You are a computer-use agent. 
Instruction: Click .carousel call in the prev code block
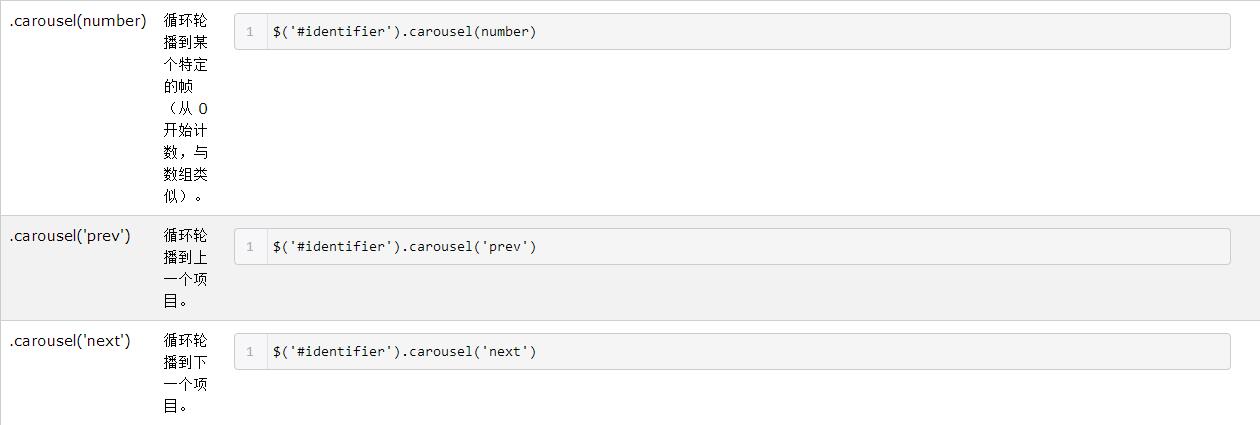coord(437,247)
